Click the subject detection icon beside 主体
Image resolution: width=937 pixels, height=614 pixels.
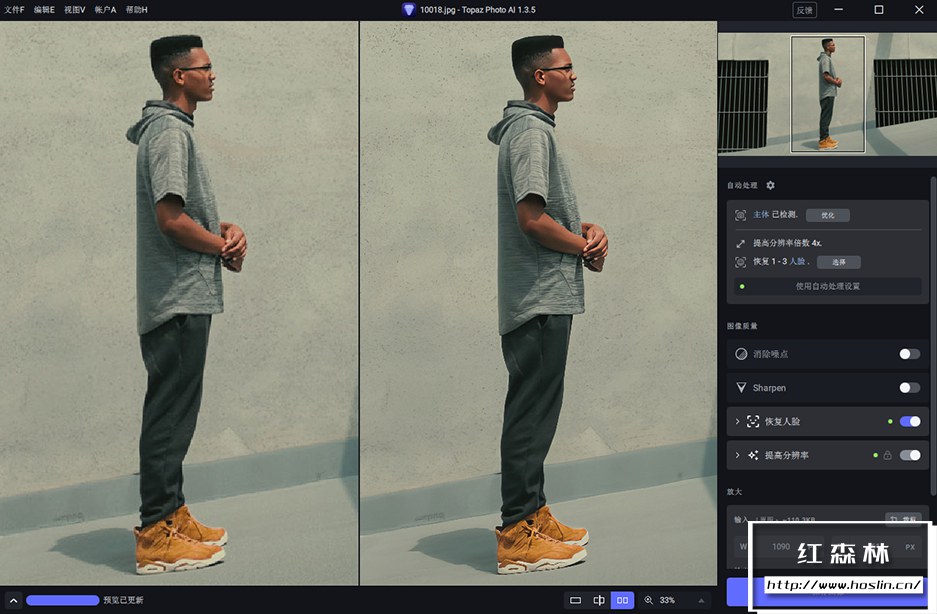click(x=740, y=215)
